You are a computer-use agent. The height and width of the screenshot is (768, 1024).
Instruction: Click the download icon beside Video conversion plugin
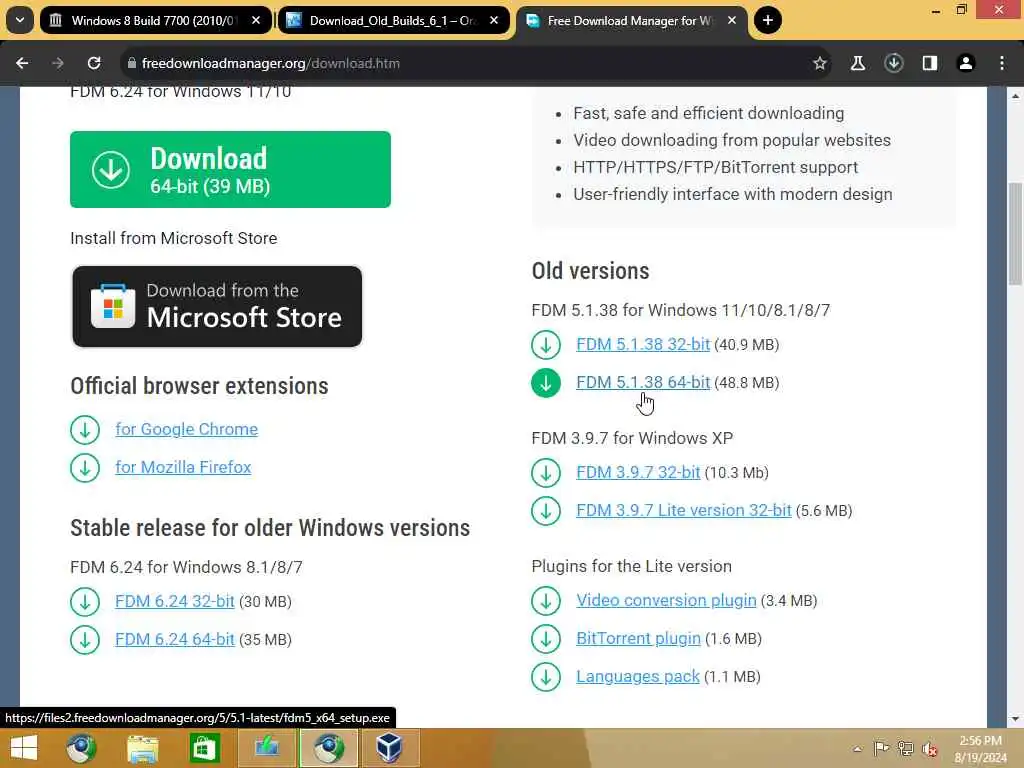[x=546, y=601]
